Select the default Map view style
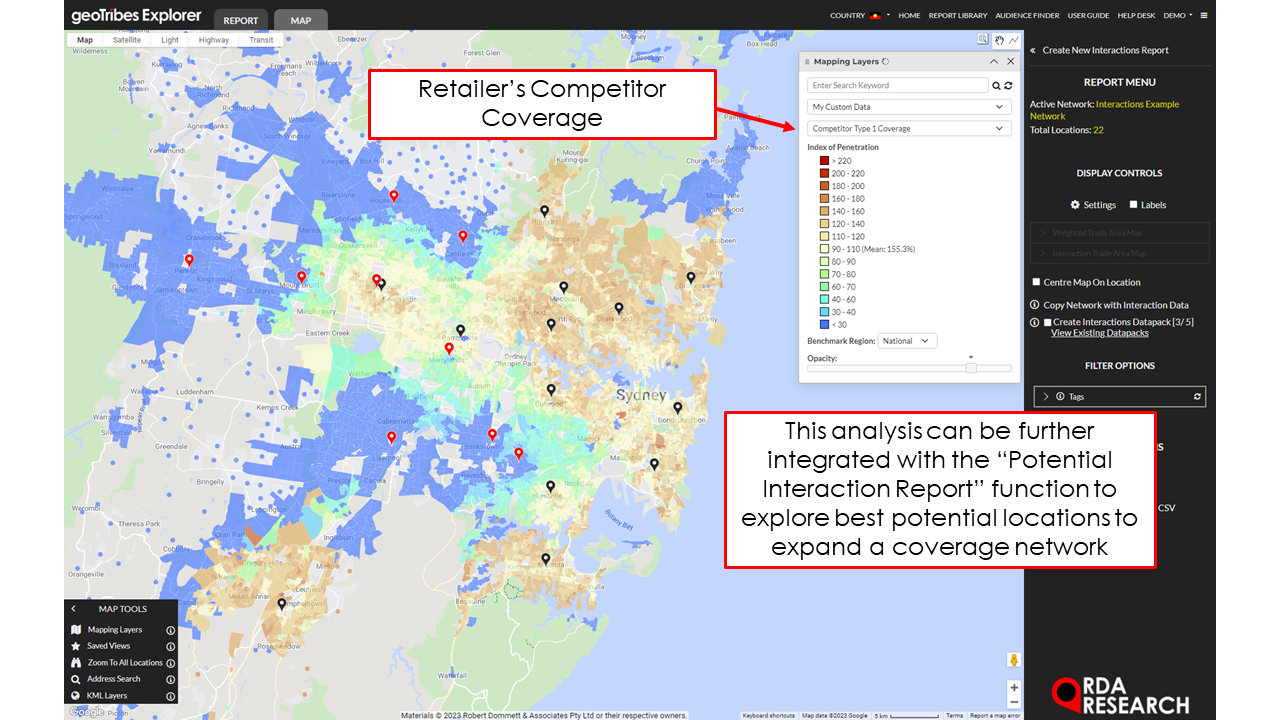This screenshot has width=1280, height=720. pyautogui.click(x=85, y=40)
